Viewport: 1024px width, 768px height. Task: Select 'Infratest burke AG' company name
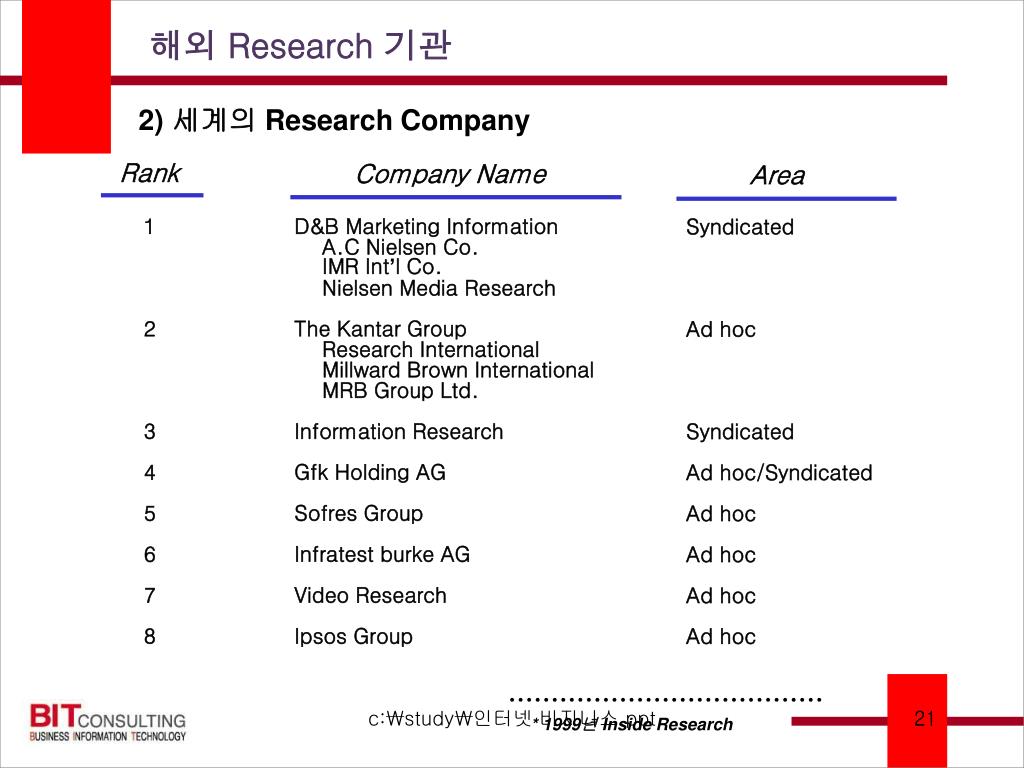[382, 554]
